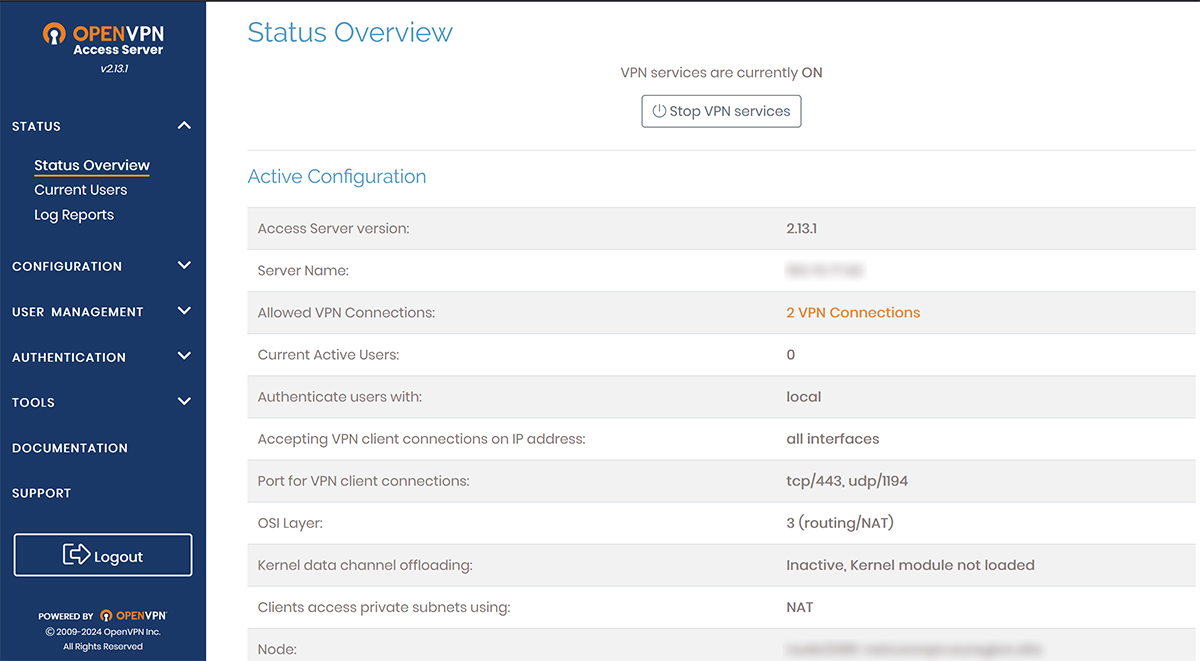This screenshot has height=661, width=1200.
Task: Click the Active Configuration heading
Action: [337, 177]
